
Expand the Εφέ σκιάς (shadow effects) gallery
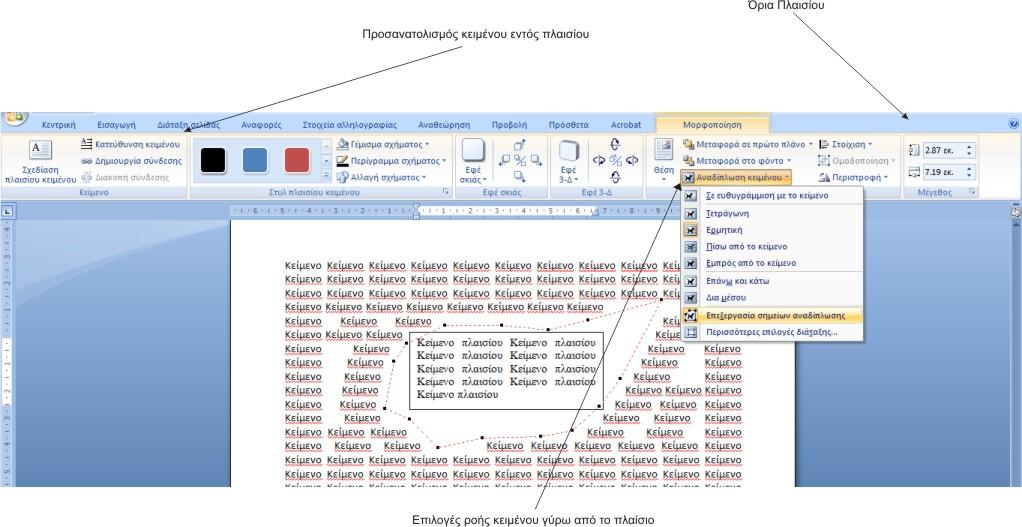(x=474, y=161)
